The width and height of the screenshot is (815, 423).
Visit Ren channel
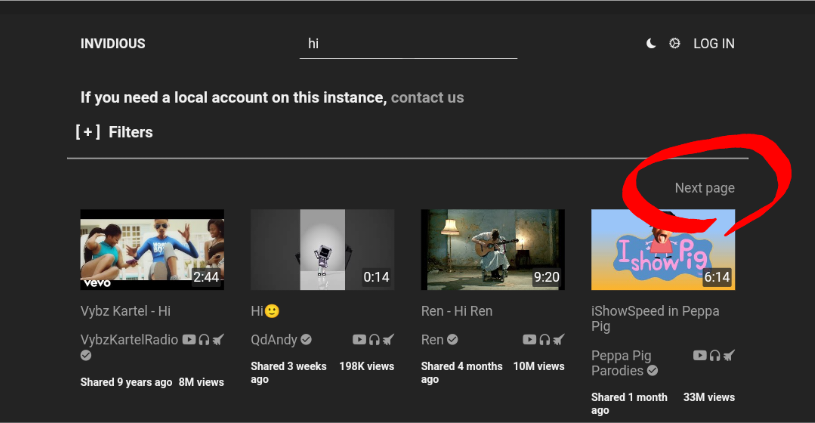click(432, 340)
